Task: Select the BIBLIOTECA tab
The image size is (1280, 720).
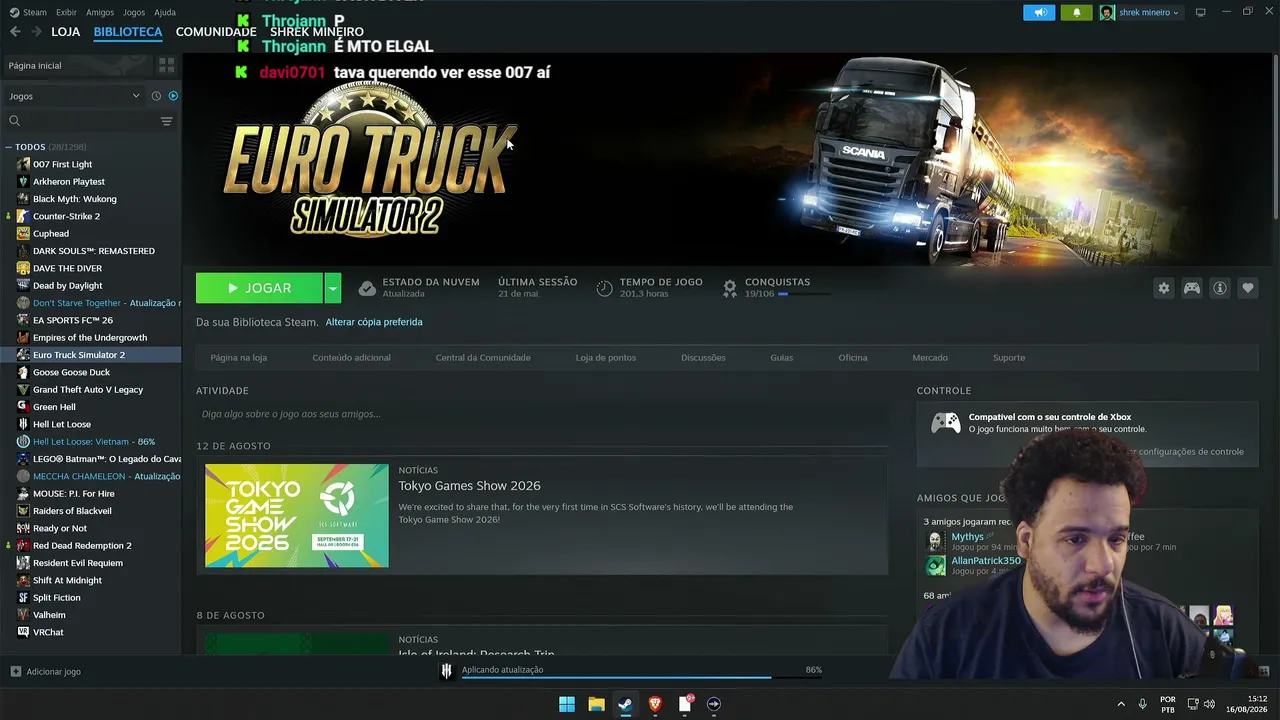Action: (128, 32)
